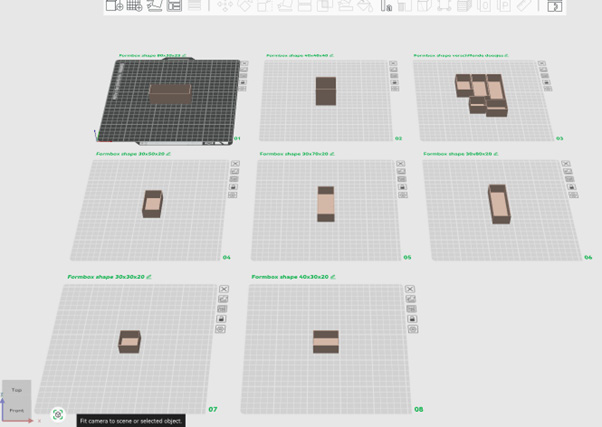This screenshot has width=602, height=427.
Task: Select the Move tool in toolbar
Action: (225, 5)
